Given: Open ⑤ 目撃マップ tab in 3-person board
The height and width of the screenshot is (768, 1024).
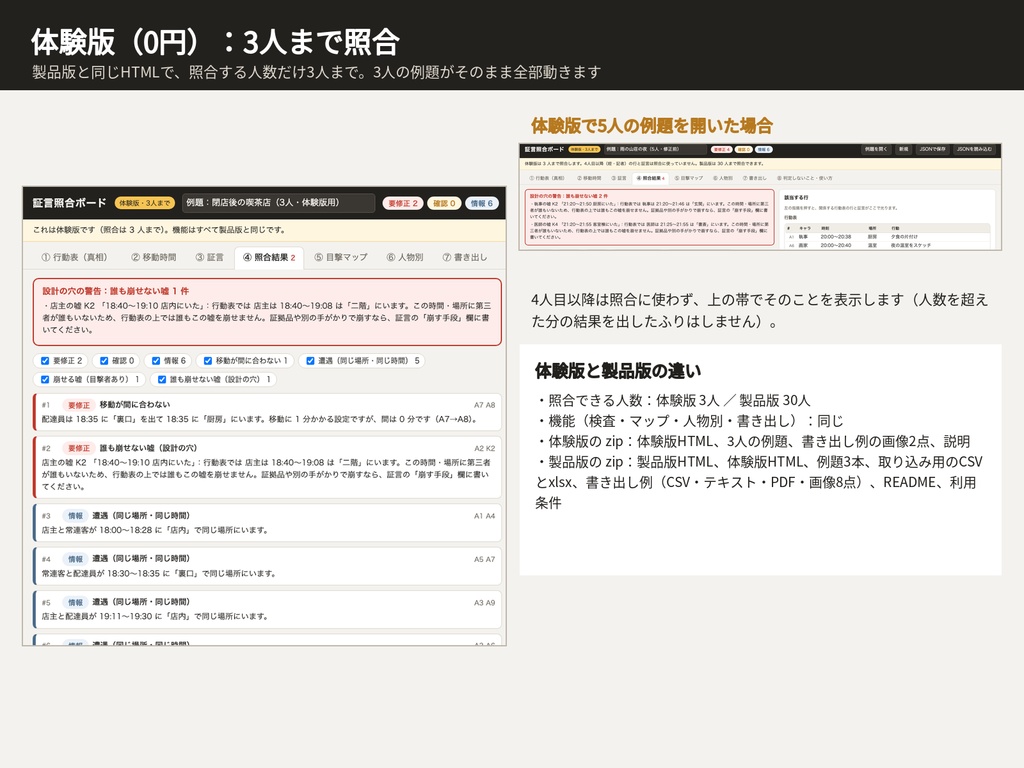Looking at the screenshot, I should click(341, 257).
